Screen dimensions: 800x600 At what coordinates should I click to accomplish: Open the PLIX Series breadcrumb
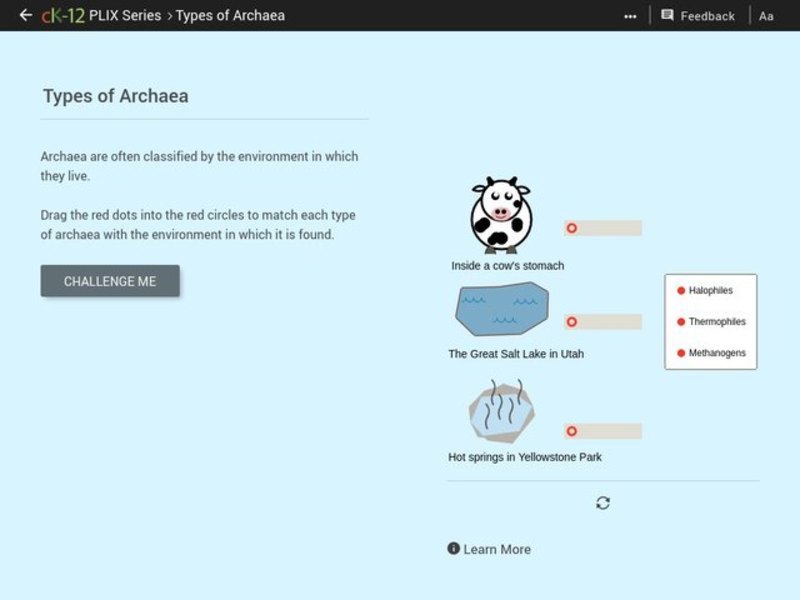coord(126,15)
